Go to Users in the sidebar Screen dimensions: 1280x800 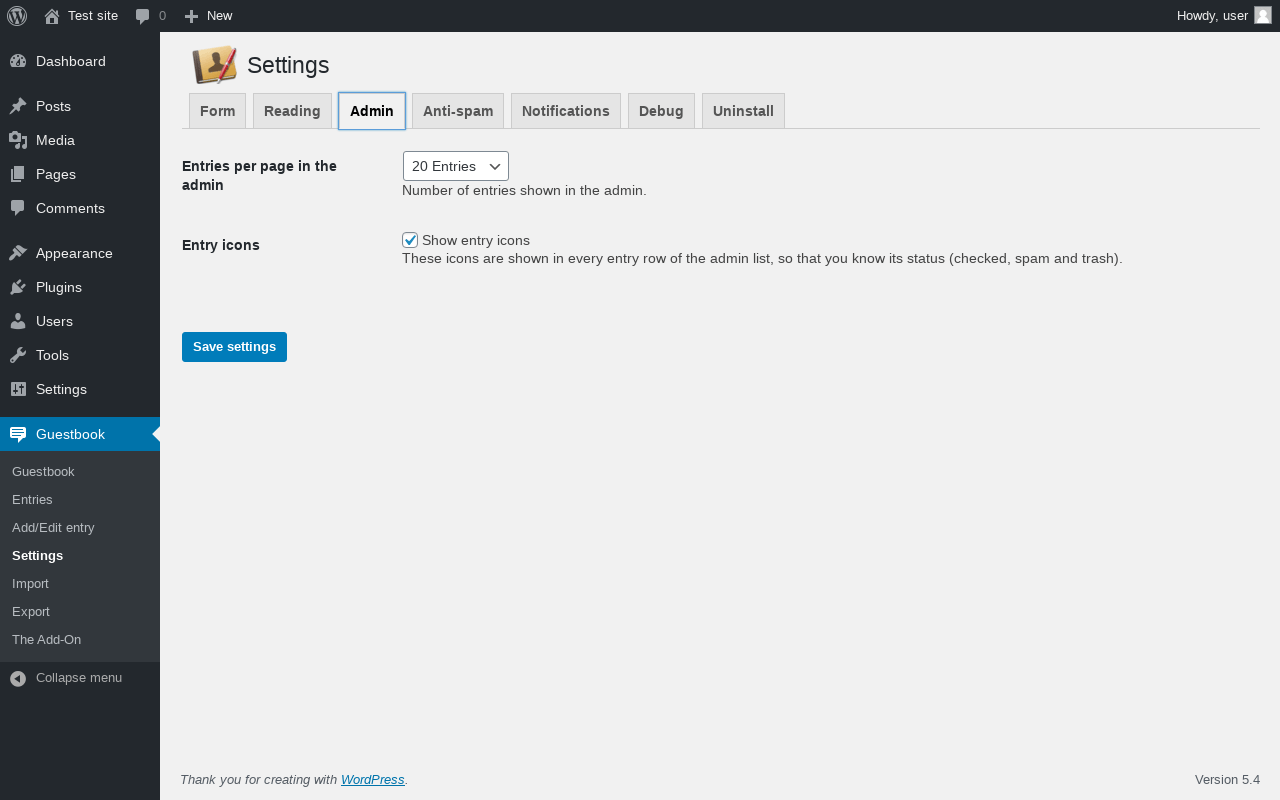[x=80, y=321]
